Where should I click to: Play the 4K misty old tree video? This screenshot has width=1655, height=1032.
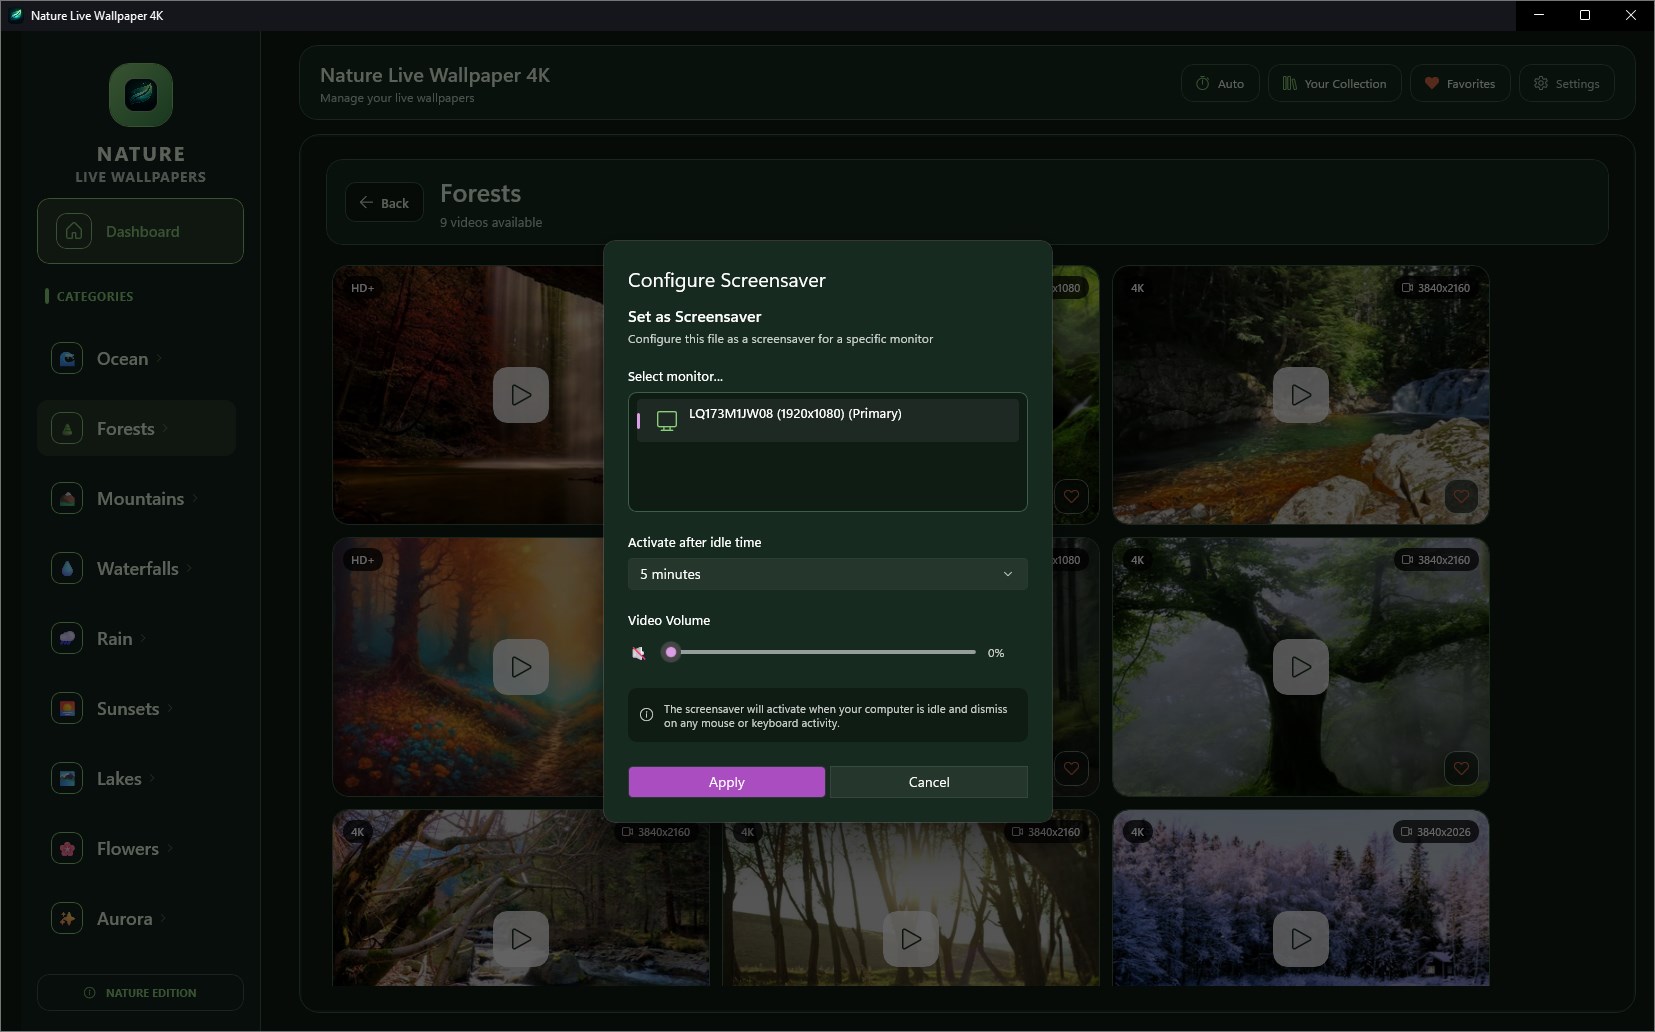tap(1301, 667)
